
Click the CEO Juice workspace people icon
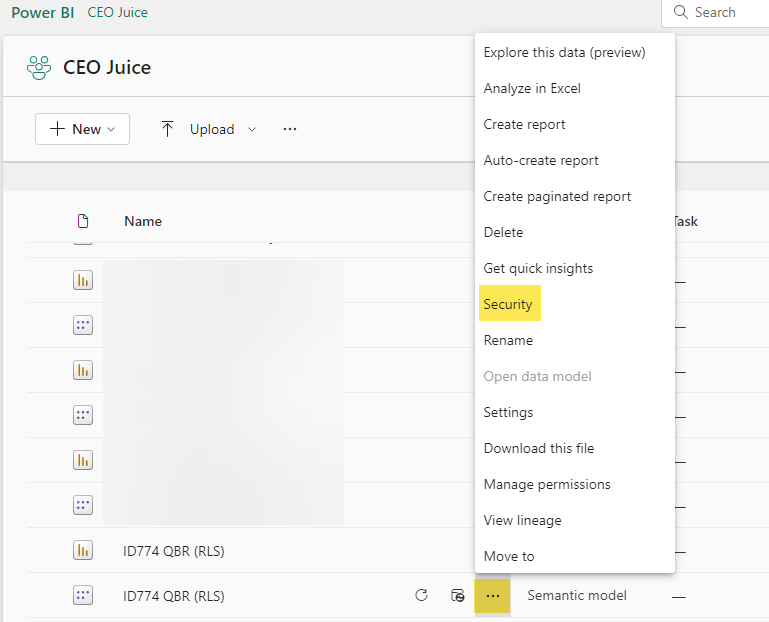39,68
